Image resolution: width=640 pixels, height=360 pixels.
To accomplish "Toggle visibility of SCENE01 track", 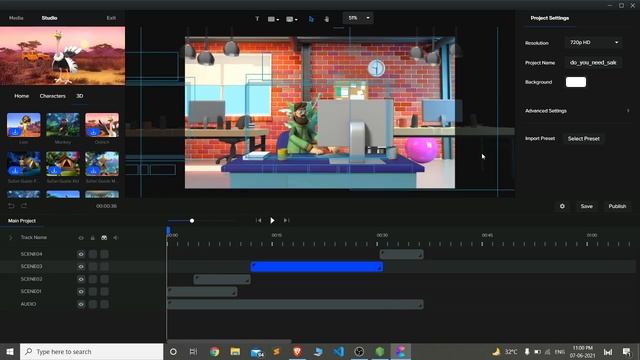I will 81,291.
